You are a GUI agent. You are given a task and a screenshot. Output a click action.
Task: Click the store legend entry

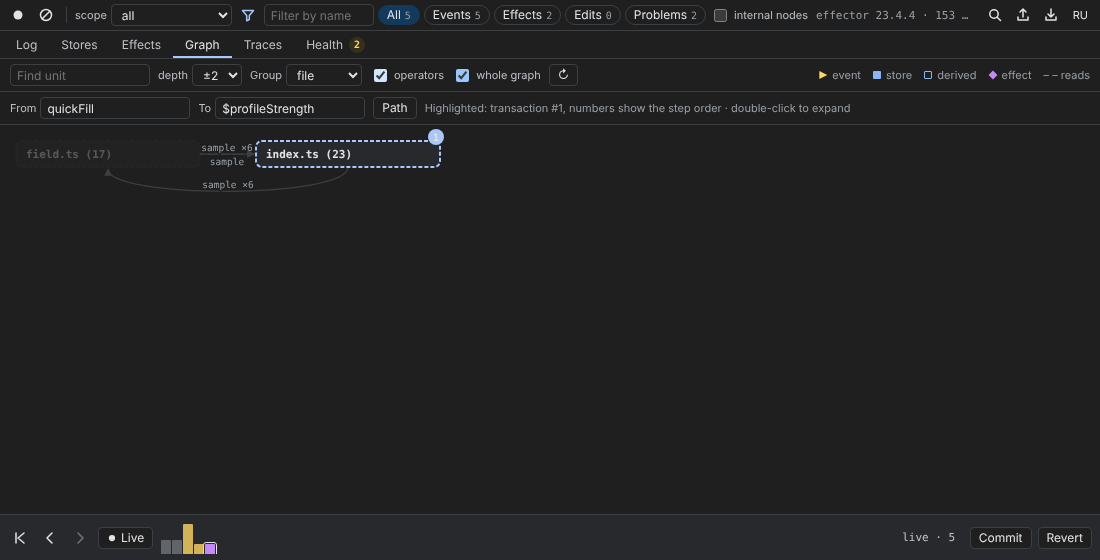point(892,75)
